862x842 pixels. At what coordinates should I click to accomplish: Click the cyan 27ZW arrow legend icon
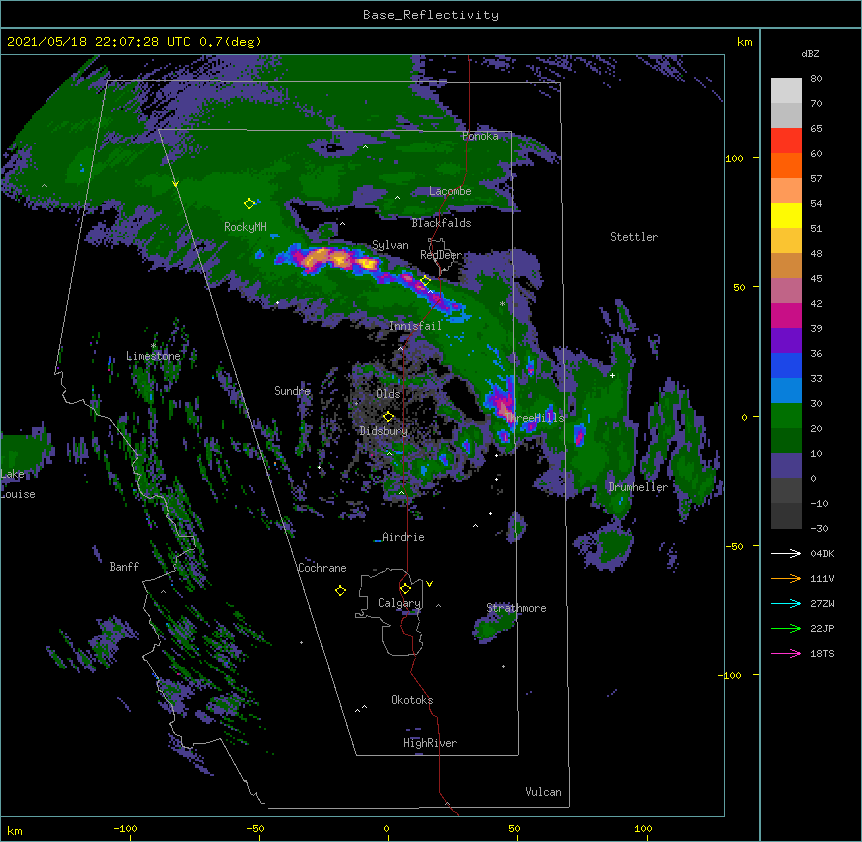coord(786,603)
